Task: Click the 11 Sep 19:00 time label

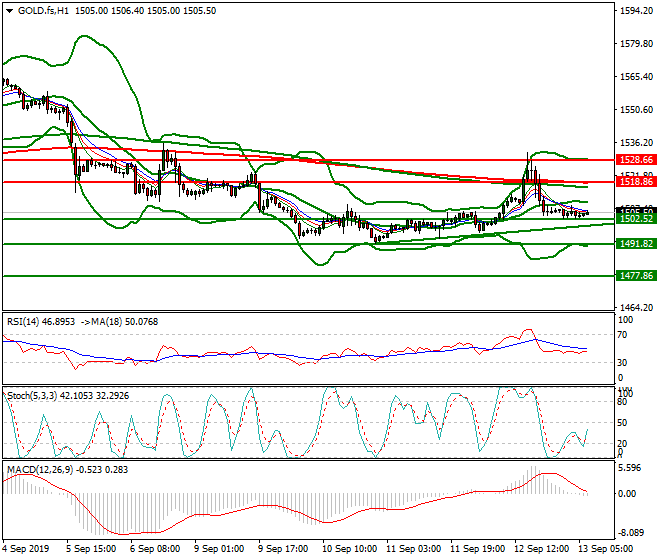Action: 477,549
